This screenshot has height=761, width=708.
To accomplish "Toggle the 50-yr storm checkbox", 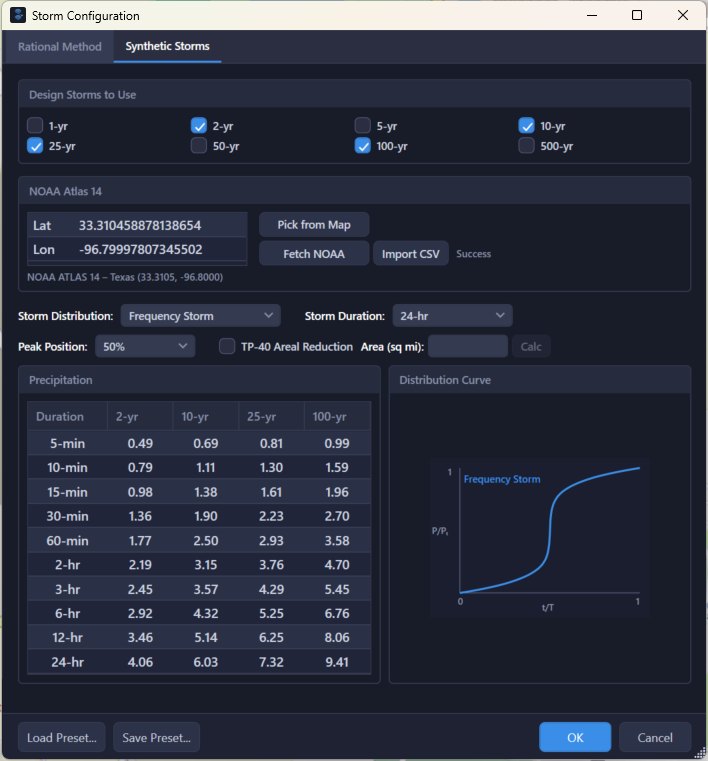I will point(199,146).
